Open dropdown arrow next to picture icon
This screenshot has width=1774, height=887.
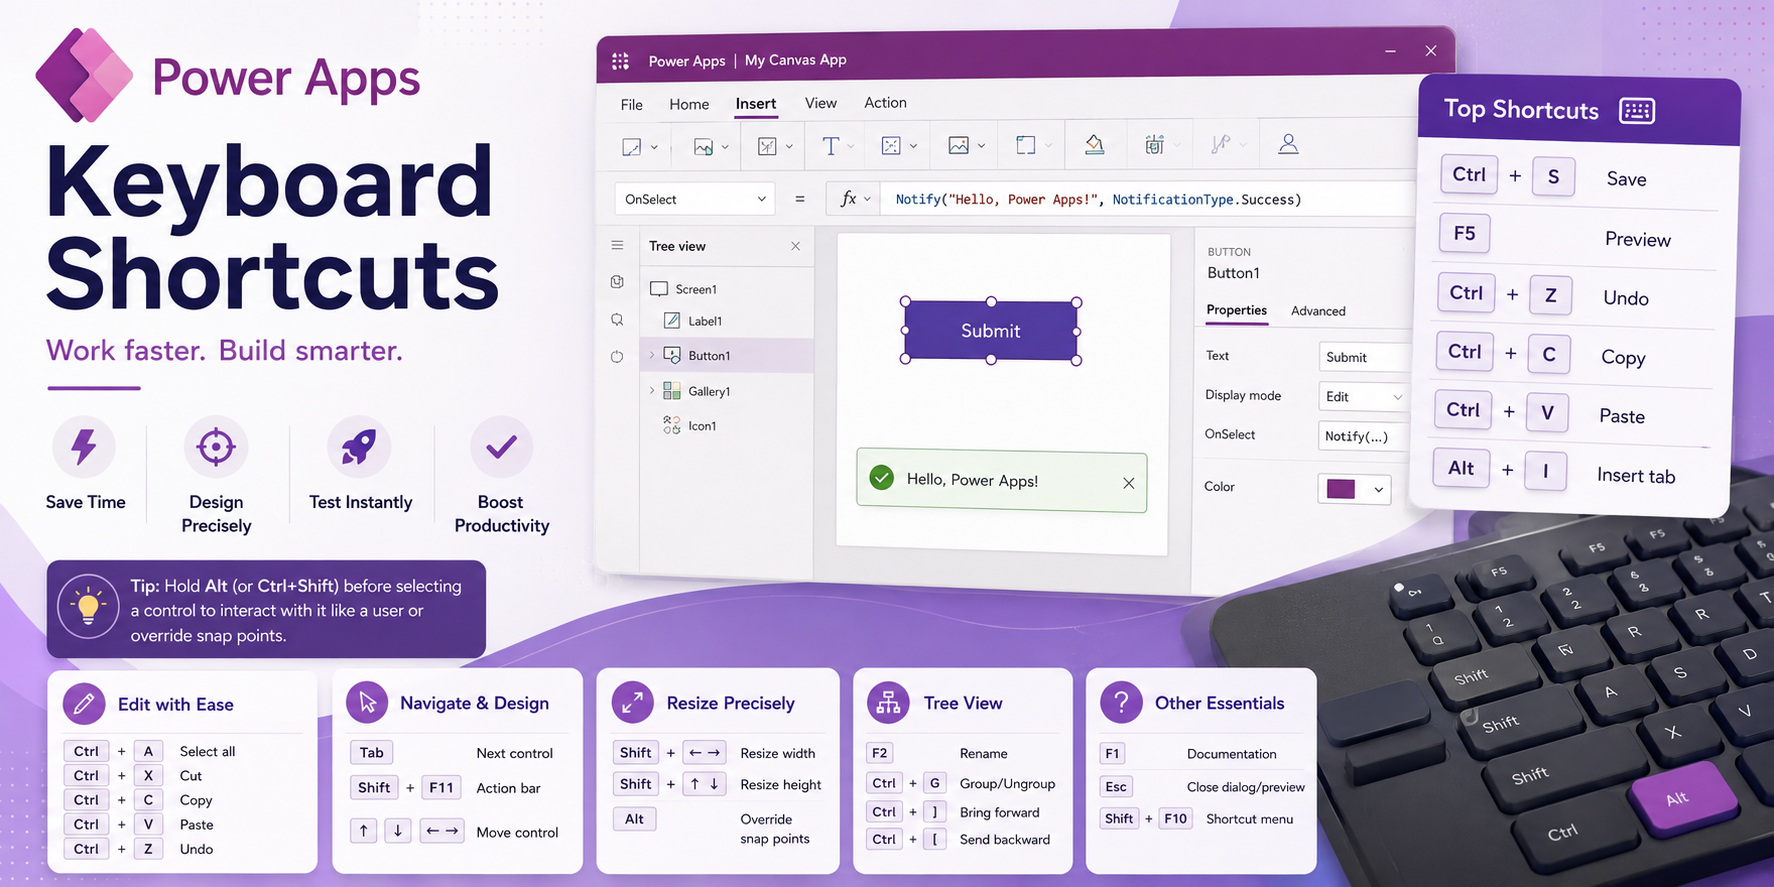coord(981,146)
